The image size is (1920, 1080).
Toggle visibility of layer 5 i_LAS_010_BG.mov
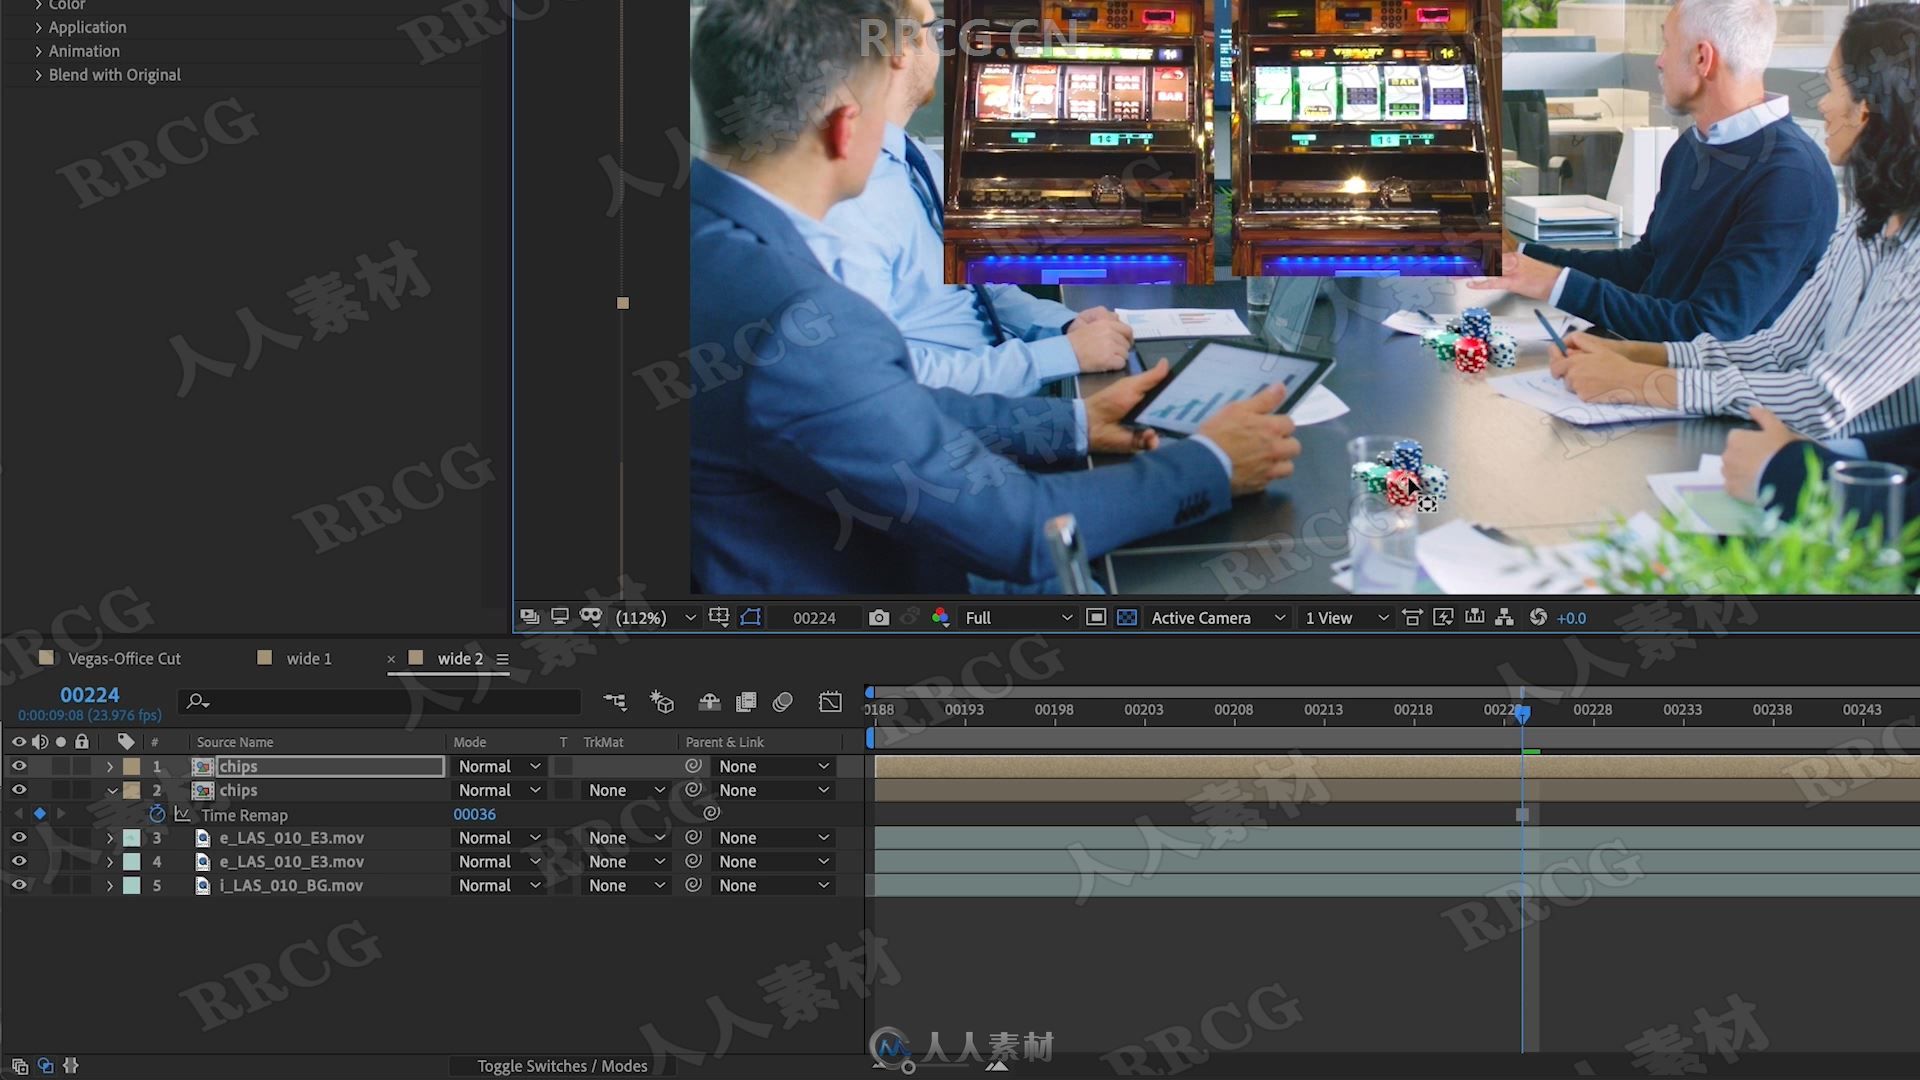pos(18,885)
